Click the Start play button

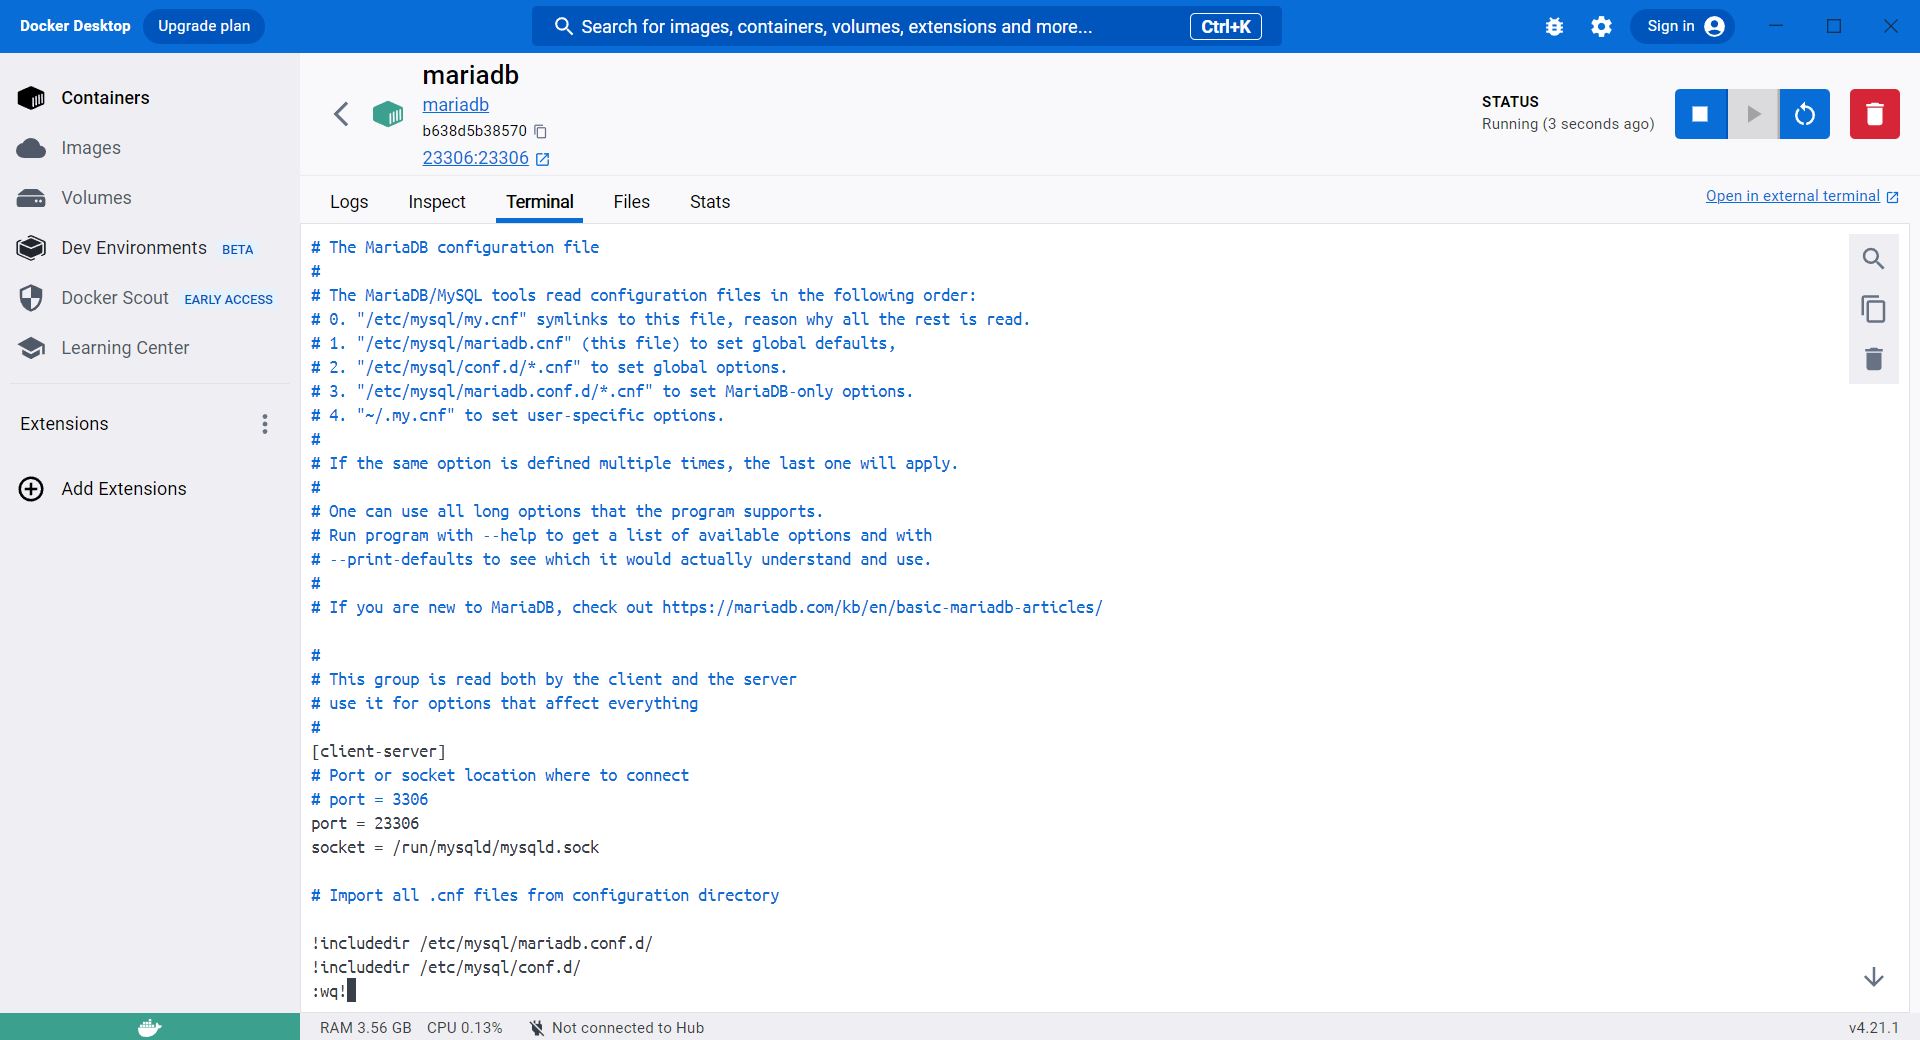click(1753, 114)
